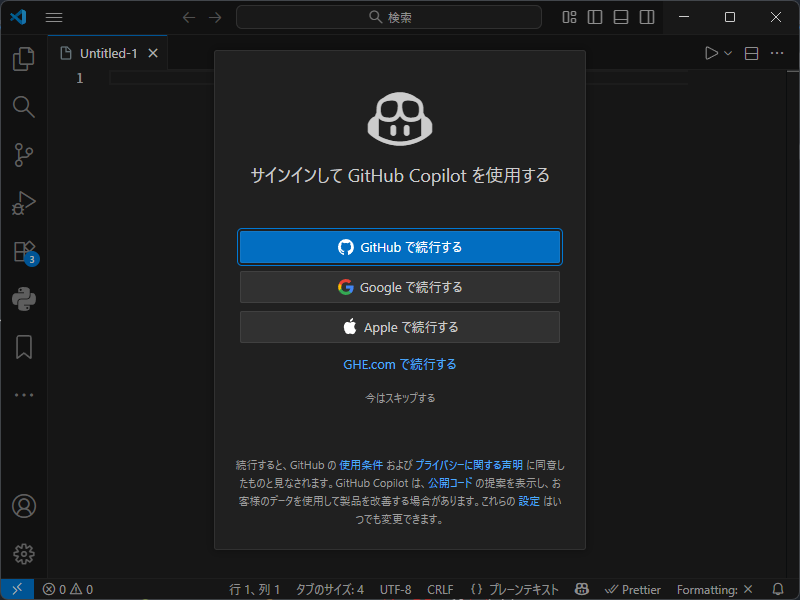800x600 pixels.
Task: Click the タブのサイズ: 4 indentation status item
Action: click(x=330, y=589)
